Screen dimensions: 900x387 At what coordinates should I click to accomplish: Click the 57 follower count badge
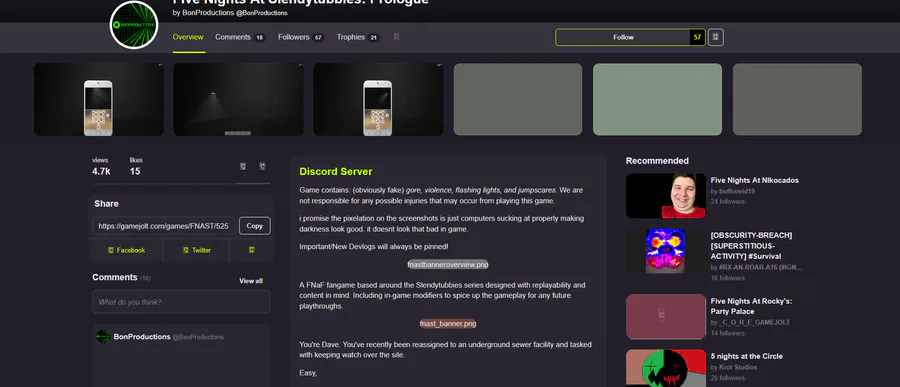[697, 37]
